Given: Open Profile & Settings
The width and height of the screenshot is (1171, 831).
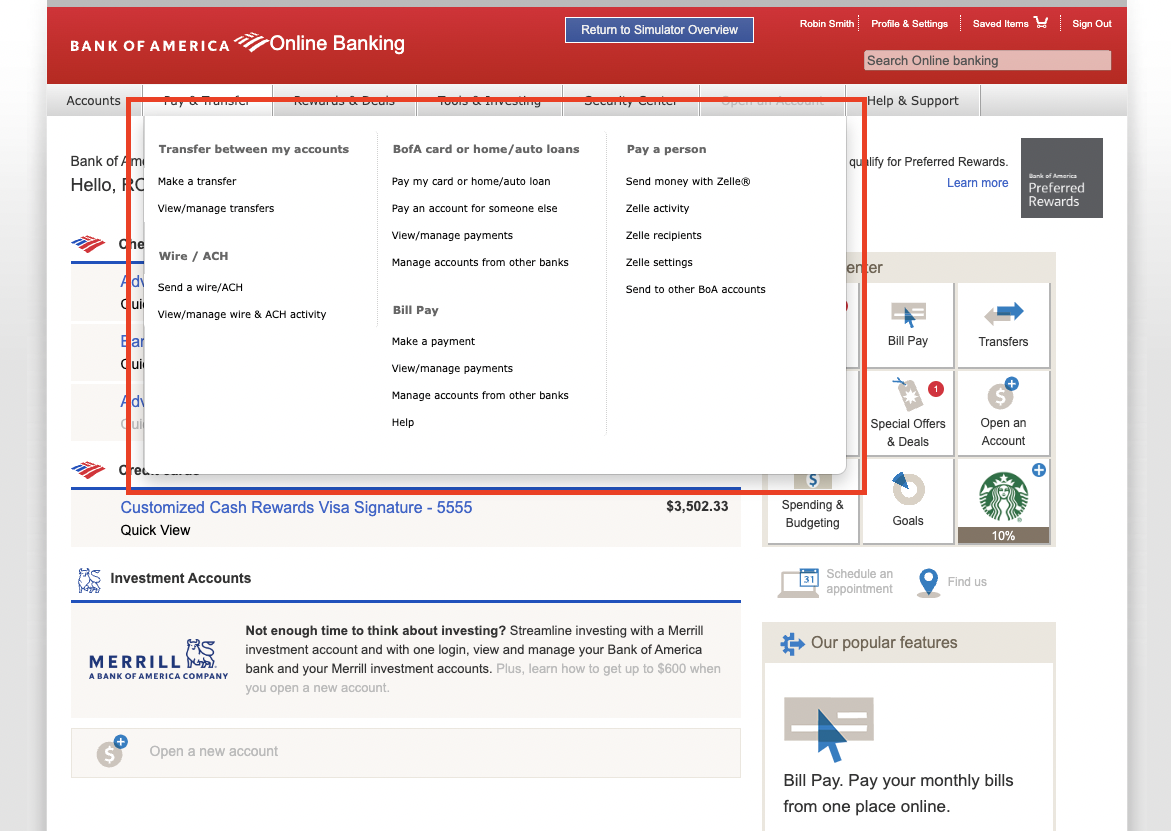Looking at the screenshot, I should 909,24.
